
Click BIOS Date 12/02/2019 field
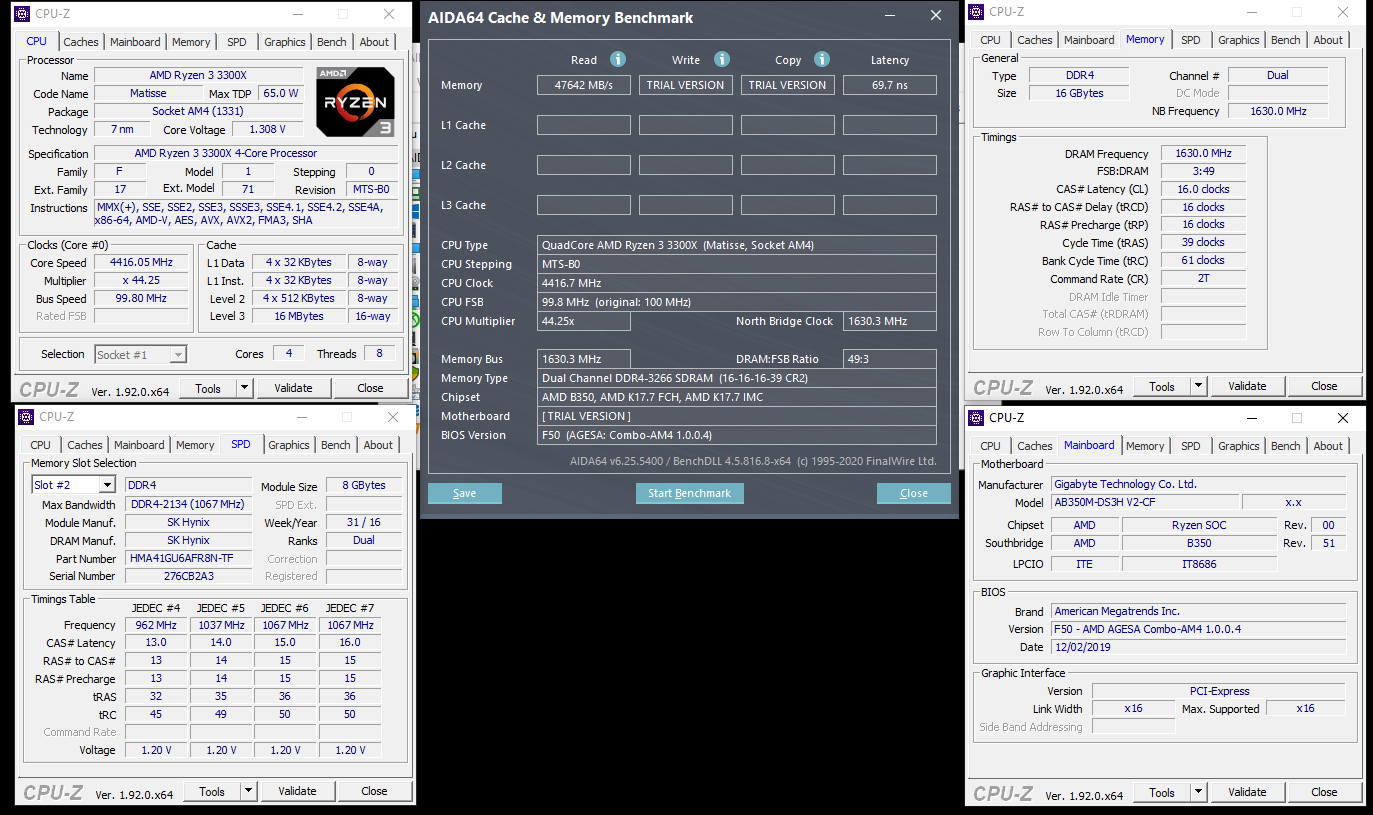click(1198, 647)
